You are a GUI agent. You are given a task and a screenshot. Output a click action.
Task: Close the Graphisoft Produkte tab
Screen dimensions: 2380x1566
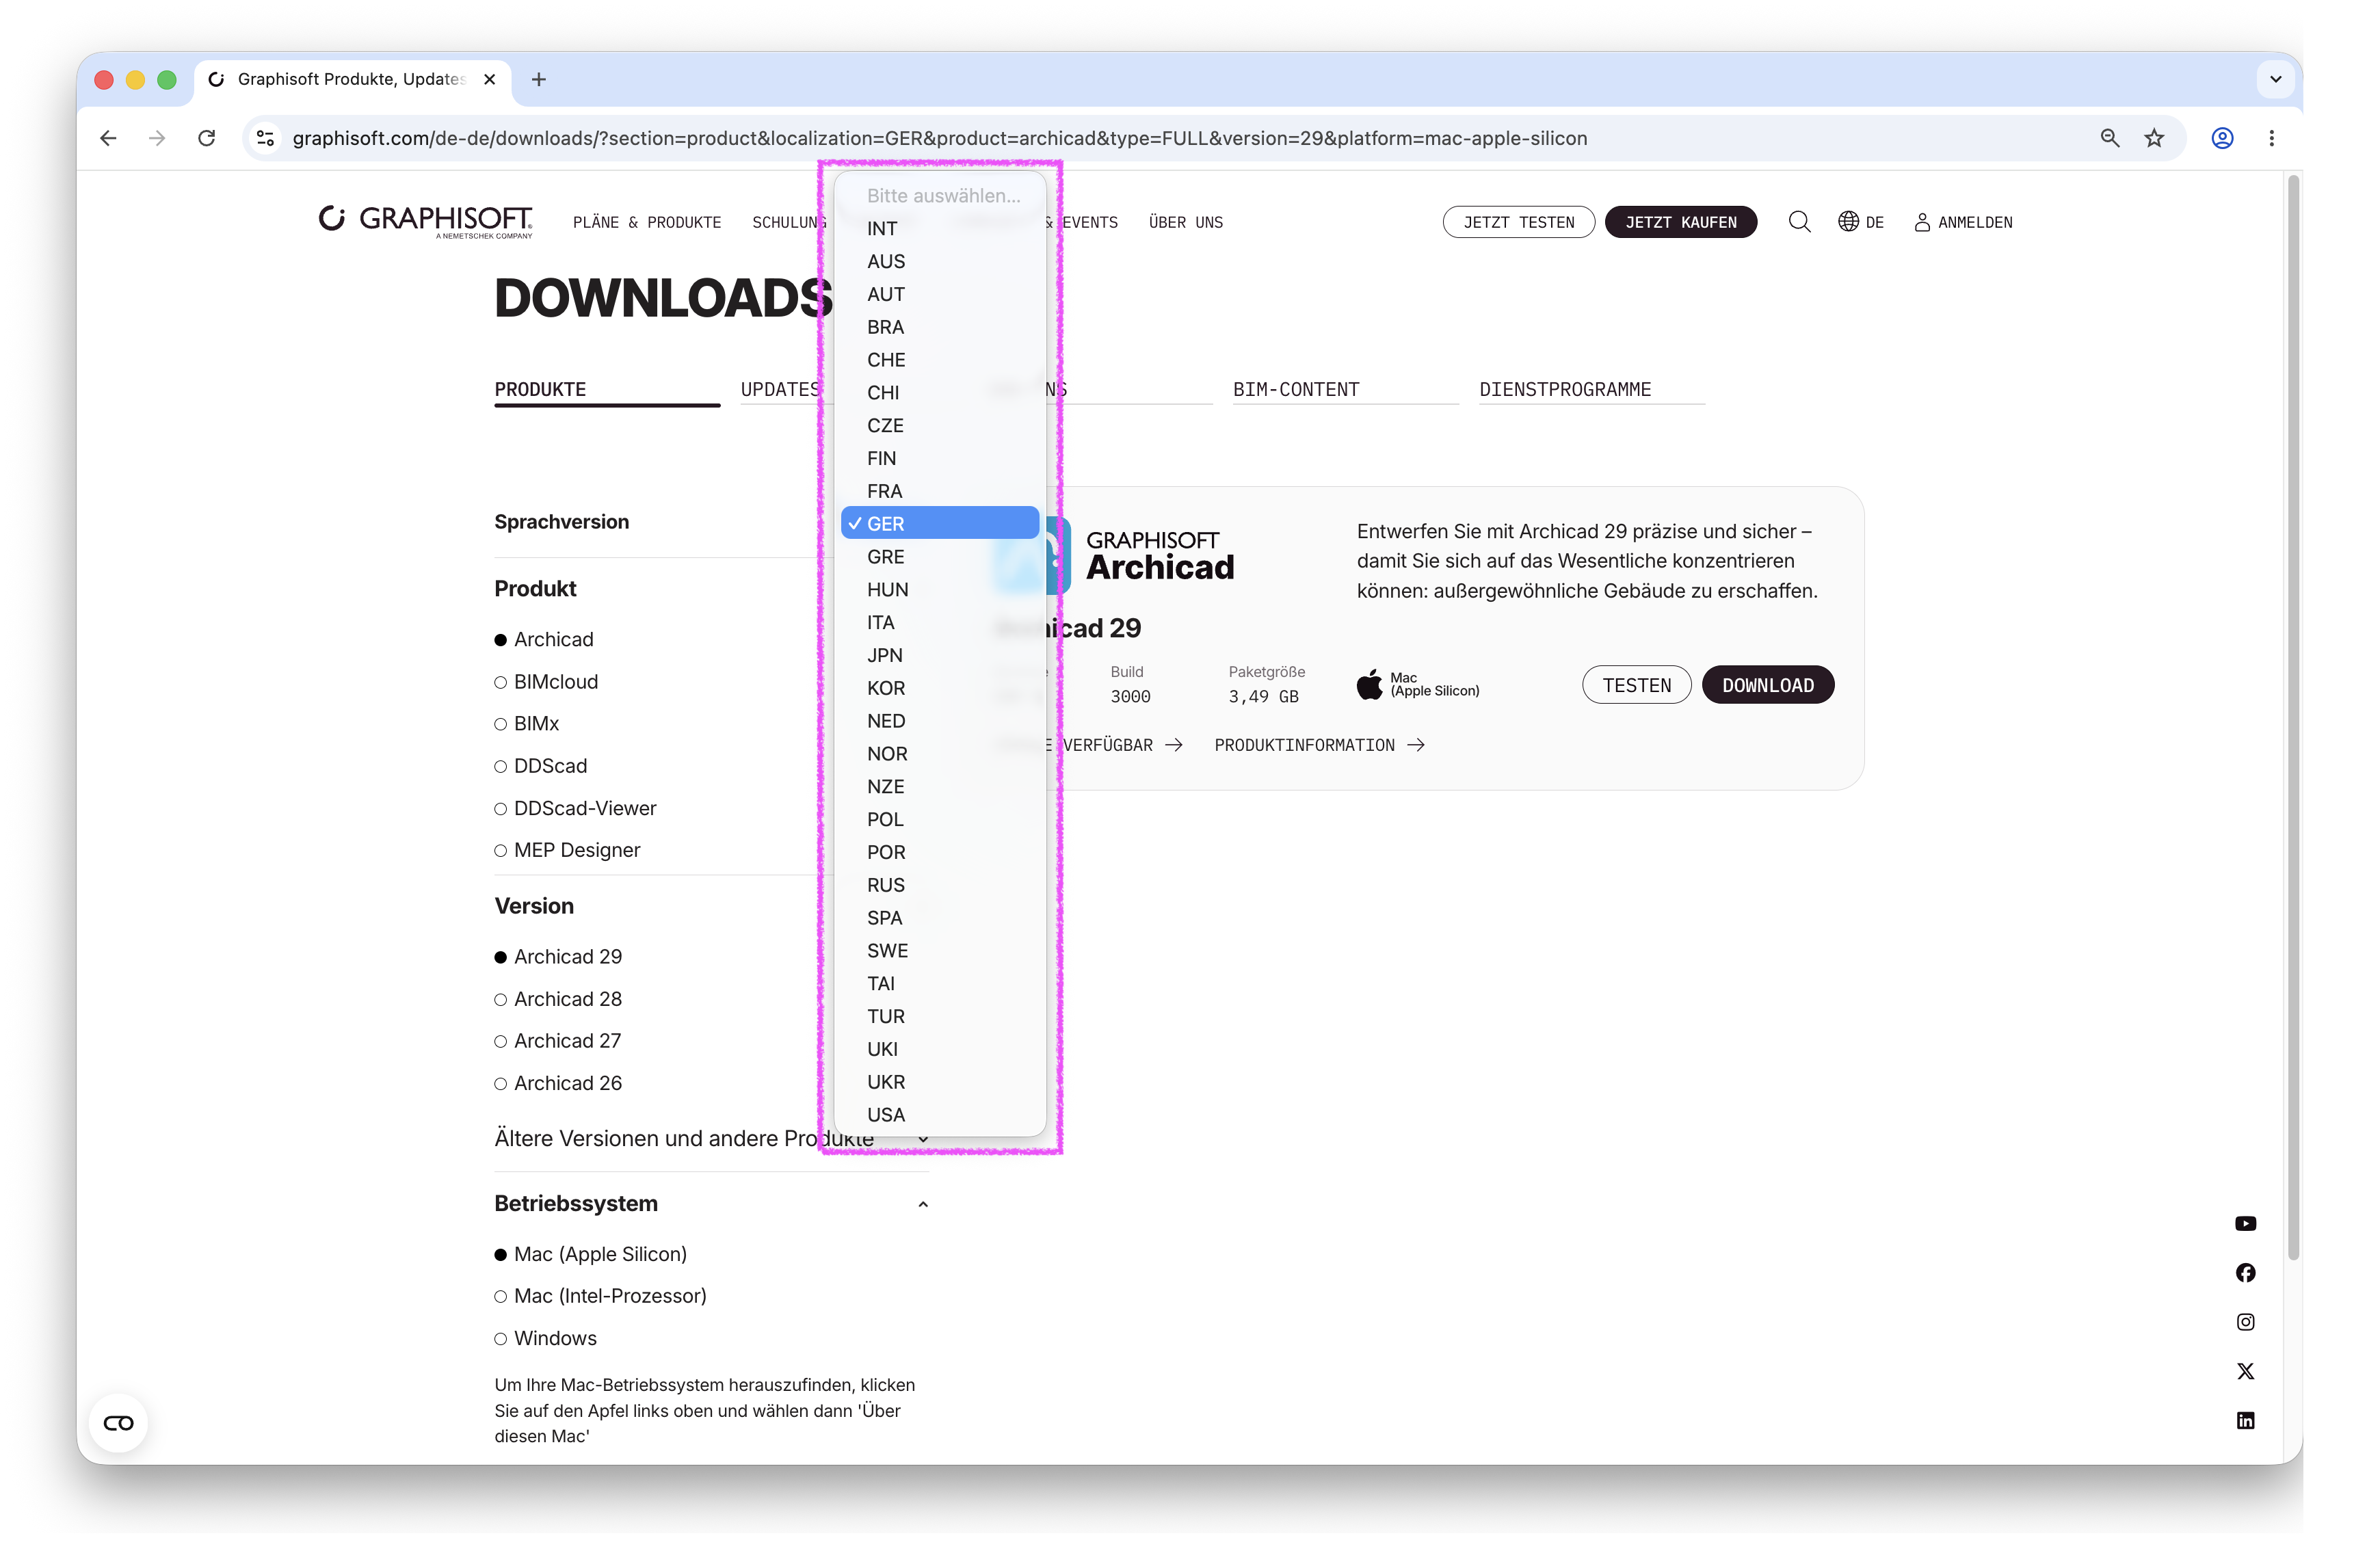[x=489, y=79]
